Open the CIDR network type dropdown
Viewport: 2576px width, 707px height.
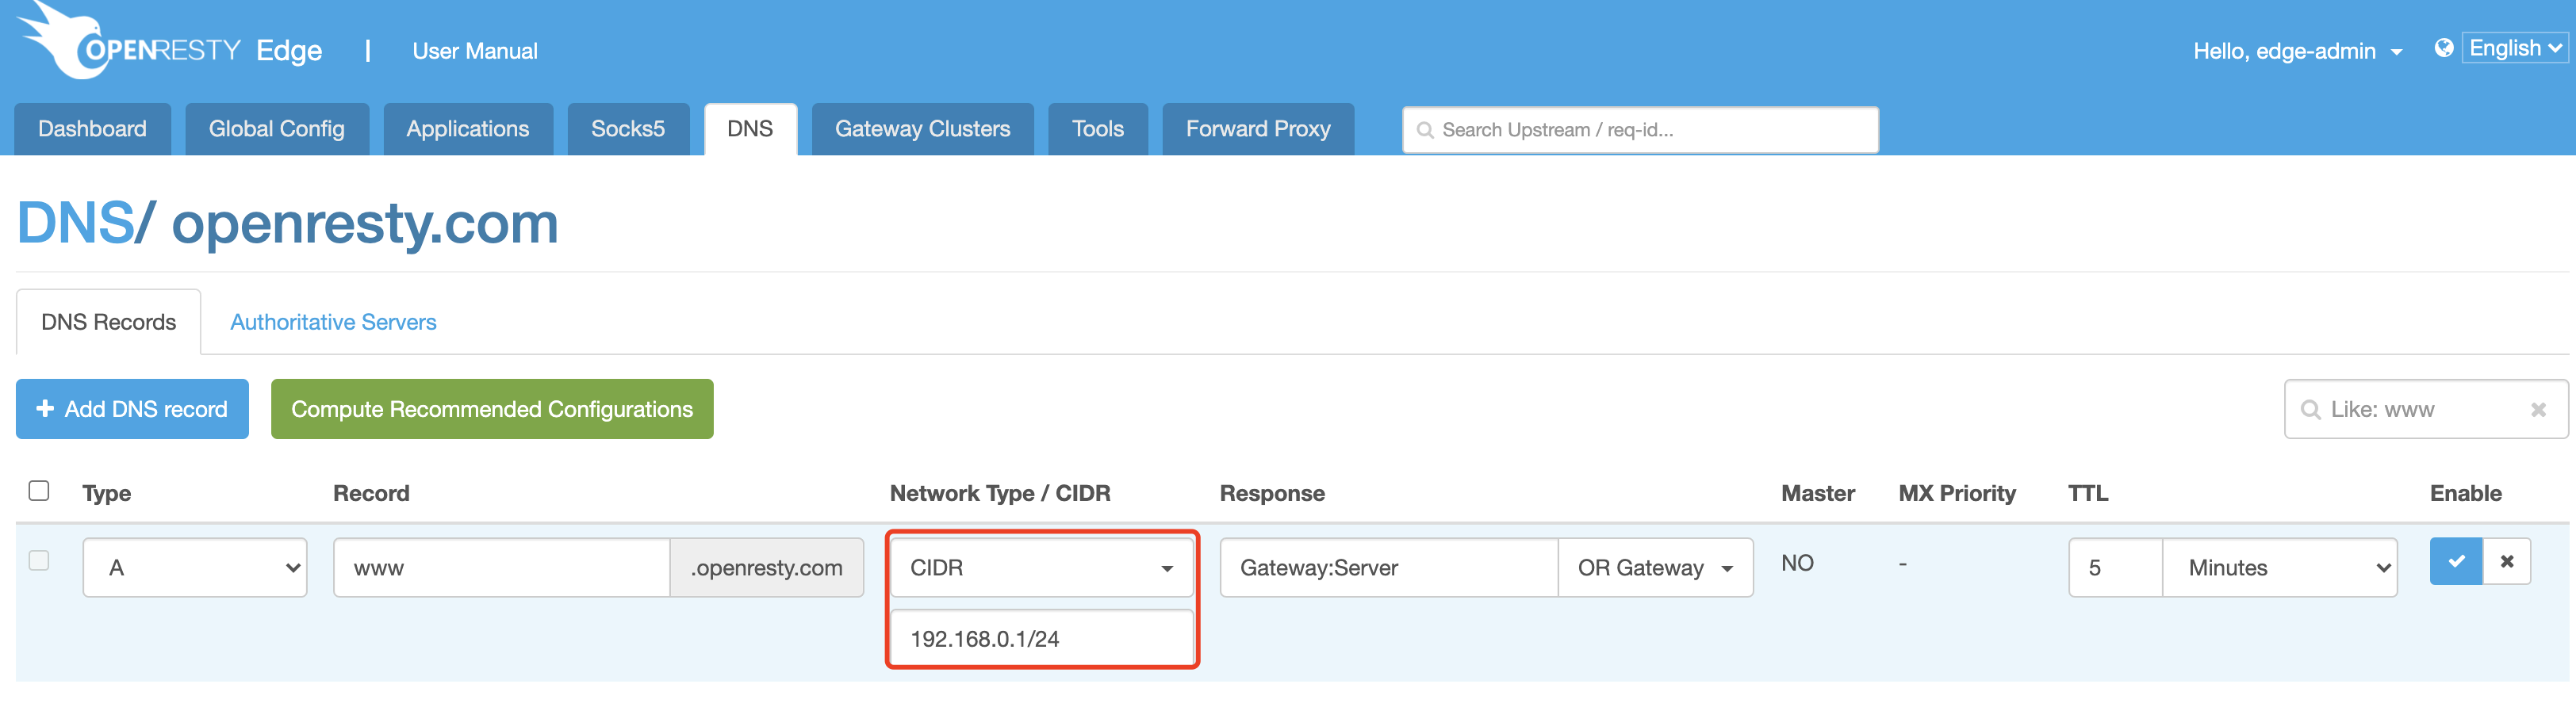pos(1042,568)
